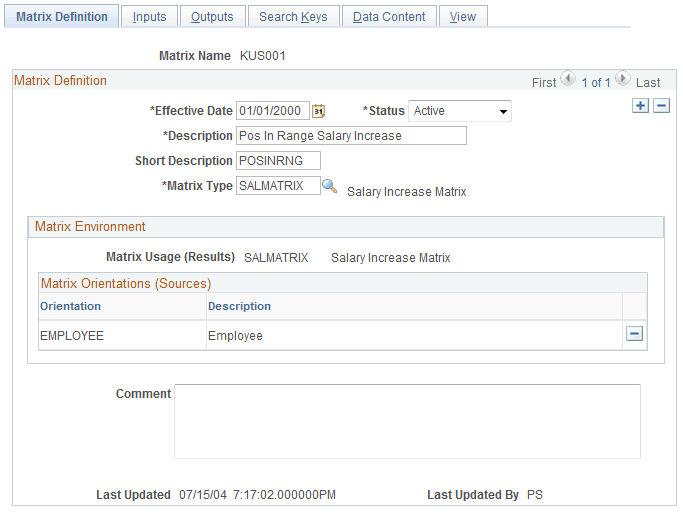Switch to the Inputs tab
The height and width of the screenshot is (514, 683).
[x=149, y=17]
